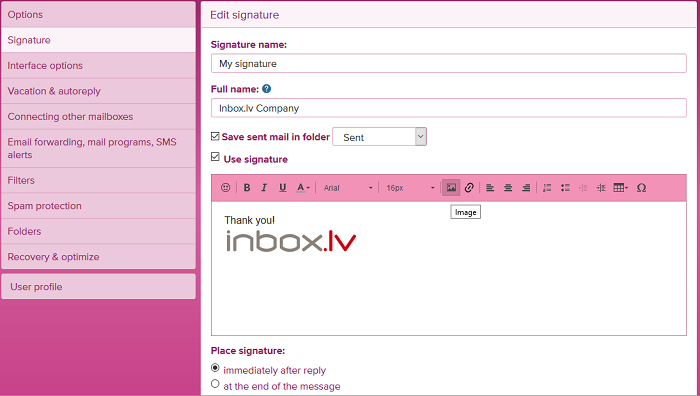Open the Arial font family dropdown
The width and height of the screenshot is (700, 396).
(x=348, y=188)
